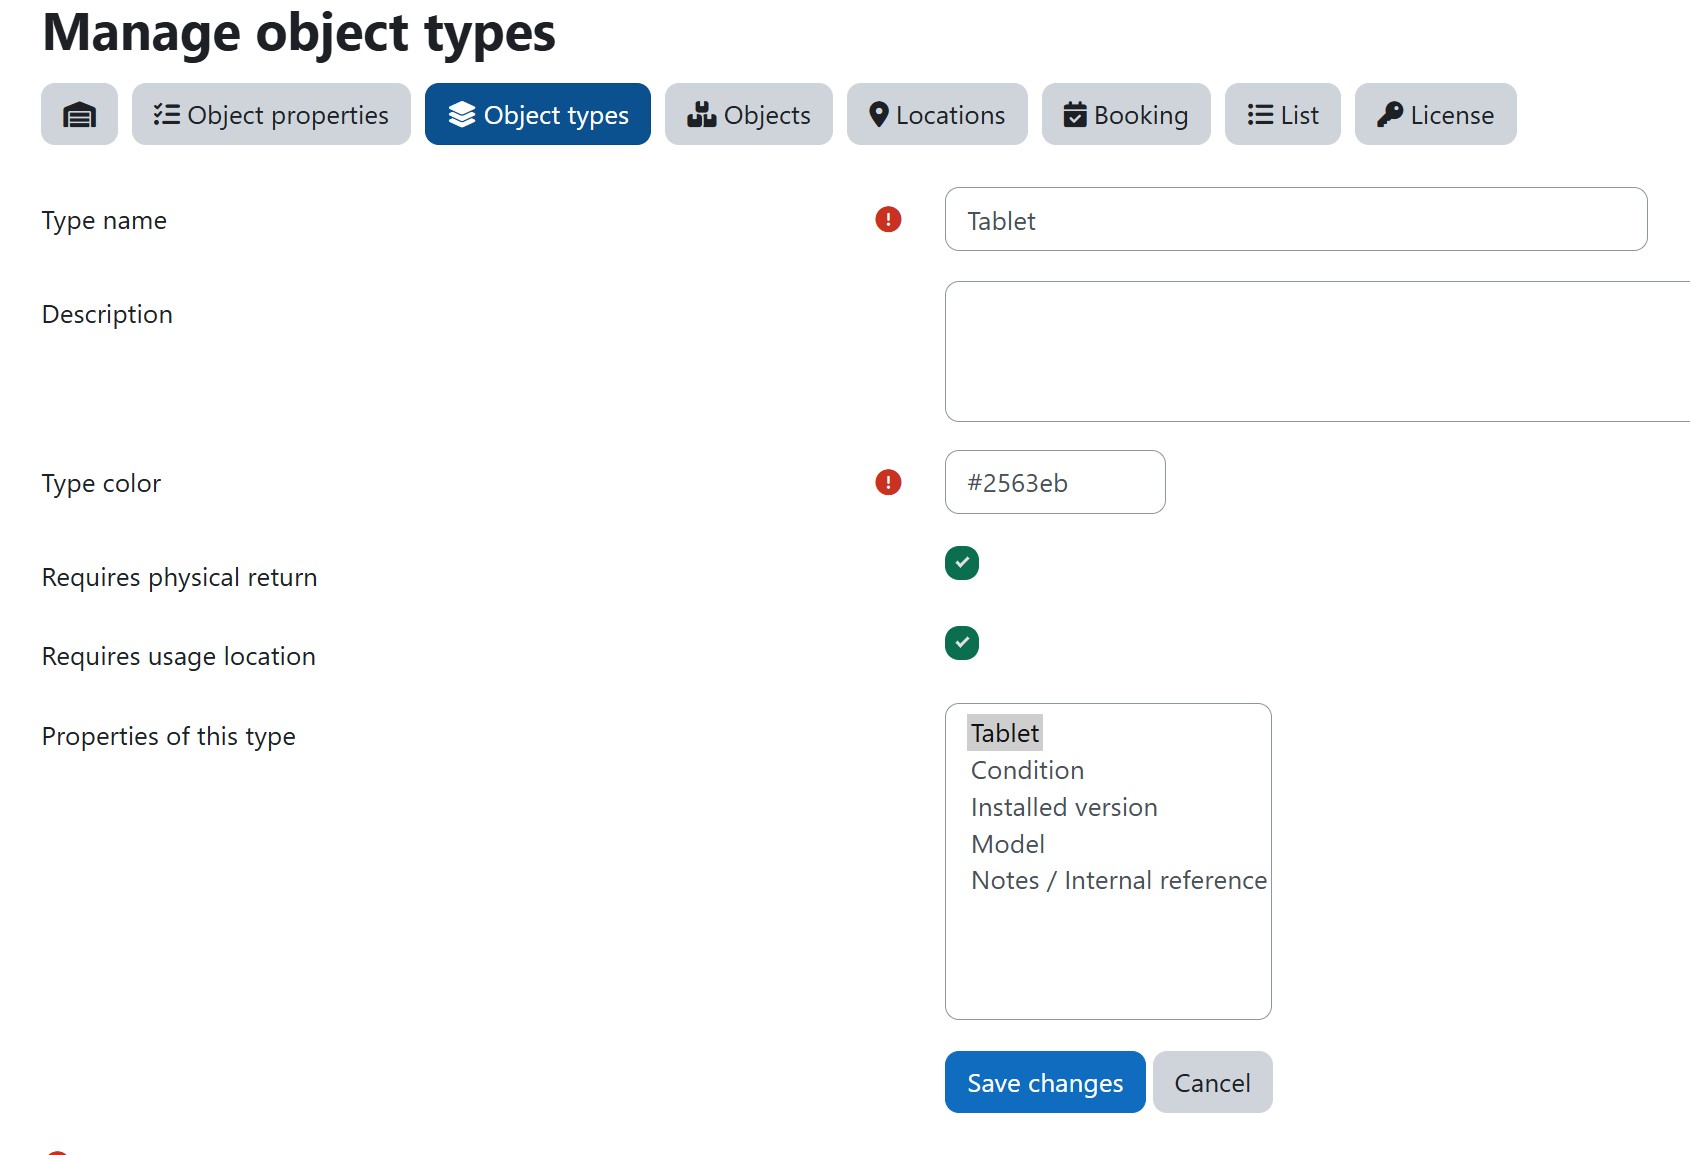The height and width of the screenshot is (1155, 1690).
Task: Click the dashboard home icon tab
Action: (x=79, y=115)
